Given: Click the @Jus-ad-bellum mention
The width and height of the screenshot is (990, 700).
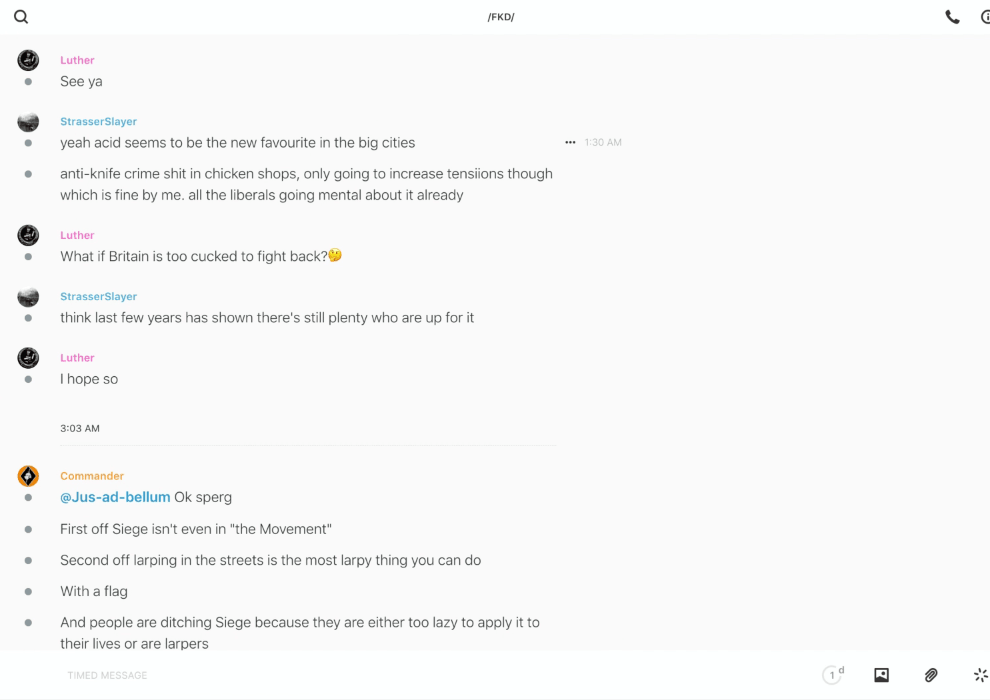Looking at the screenshot, I should 115,497.
